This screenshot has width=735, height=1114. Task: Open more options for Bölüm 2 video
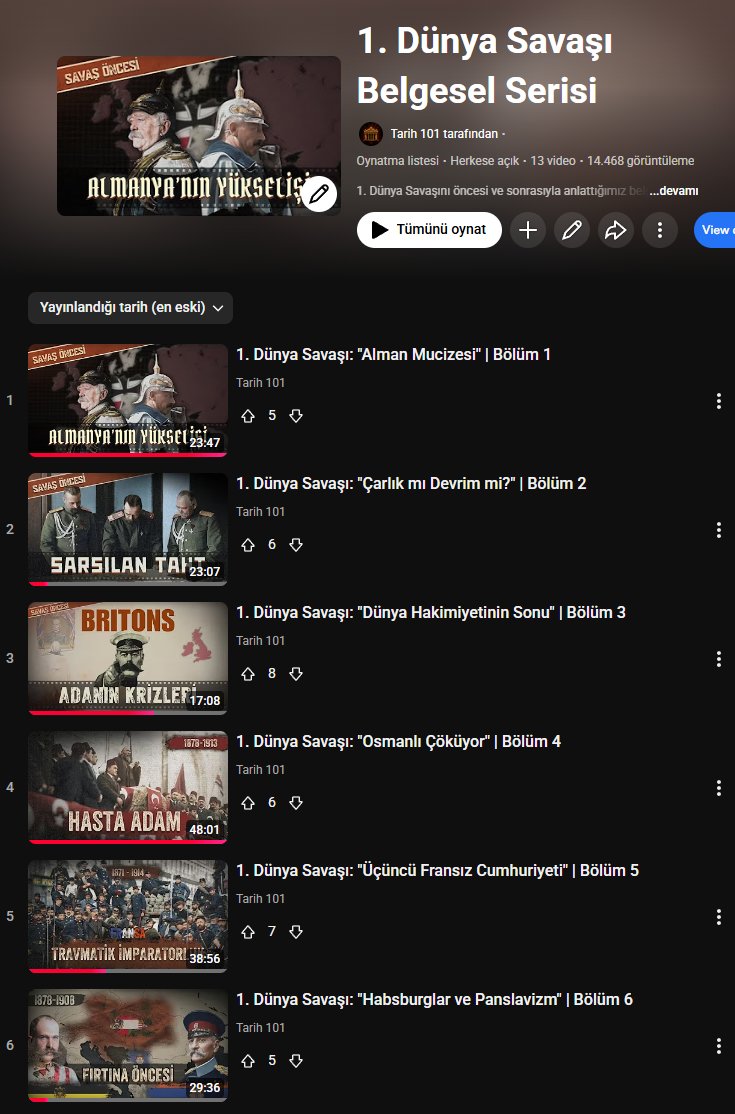click(x=719, y=529)
